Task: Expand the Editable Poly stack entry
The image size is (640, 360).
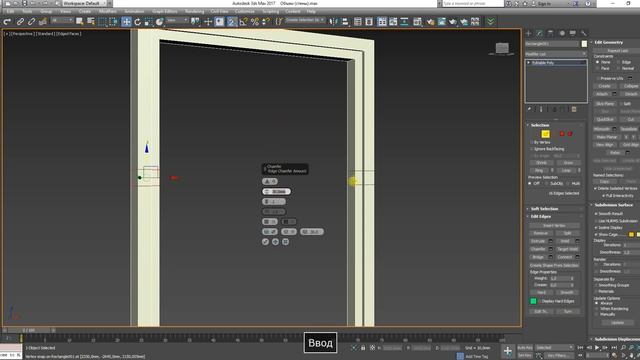Action: pyautogui.click(x=529, y=63)
